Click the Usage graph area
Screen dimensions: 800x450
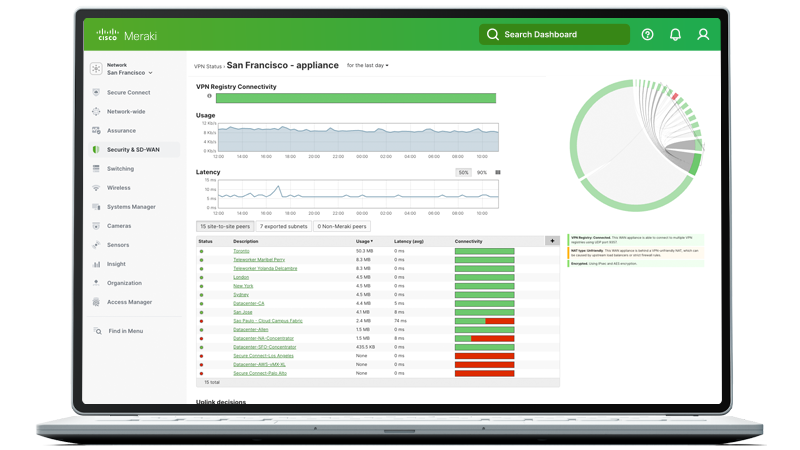click(359, 137)
